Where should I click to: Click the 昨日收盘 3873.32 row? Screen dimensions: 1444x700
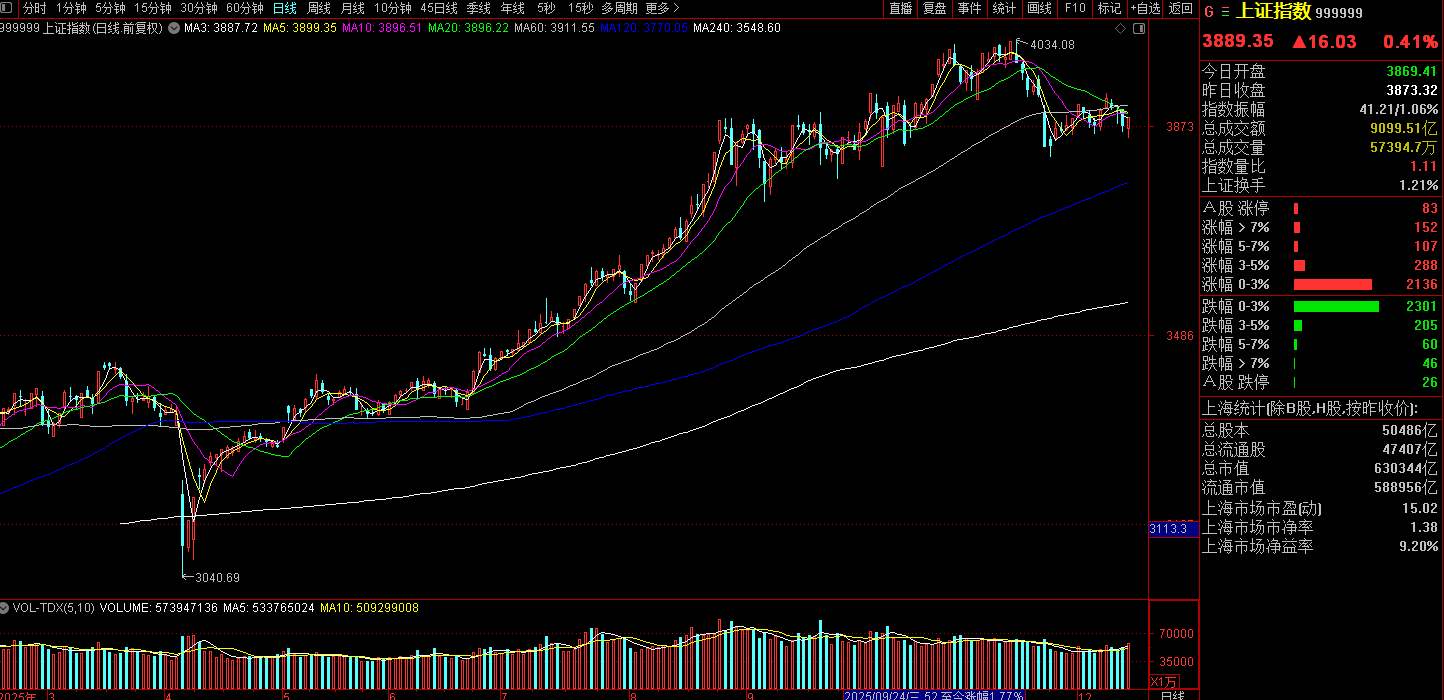(1320, 90)
